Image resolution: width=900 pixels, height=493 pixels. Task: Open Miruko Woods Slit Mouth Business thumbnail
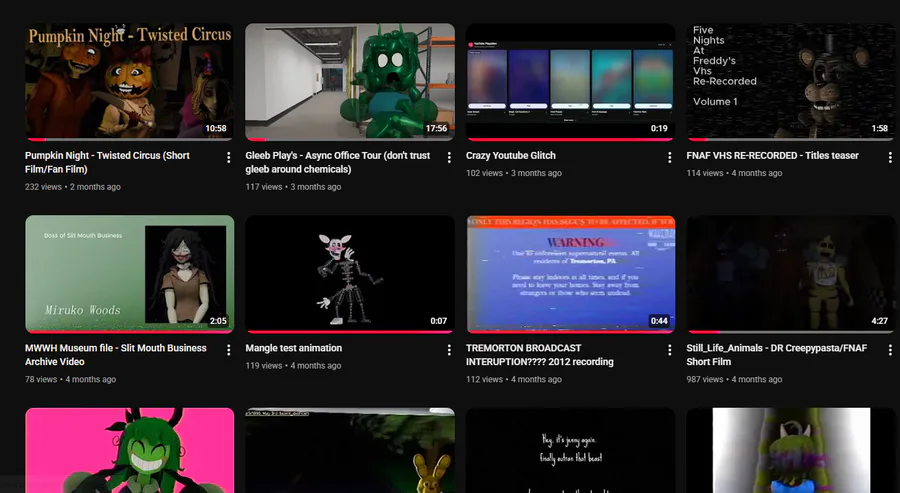130,274
